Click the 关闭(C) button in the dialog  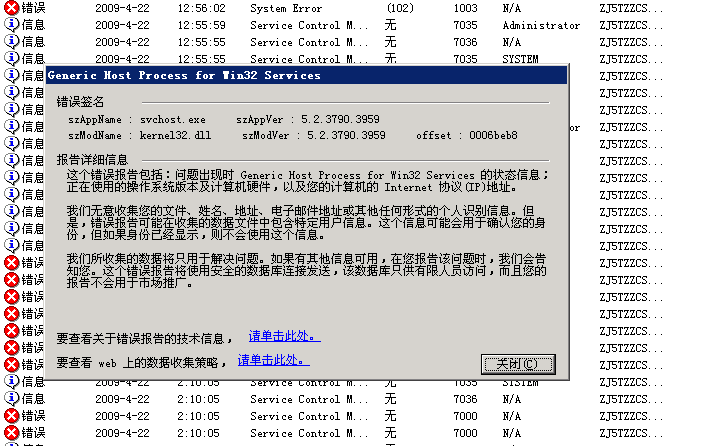click(518, 364)
